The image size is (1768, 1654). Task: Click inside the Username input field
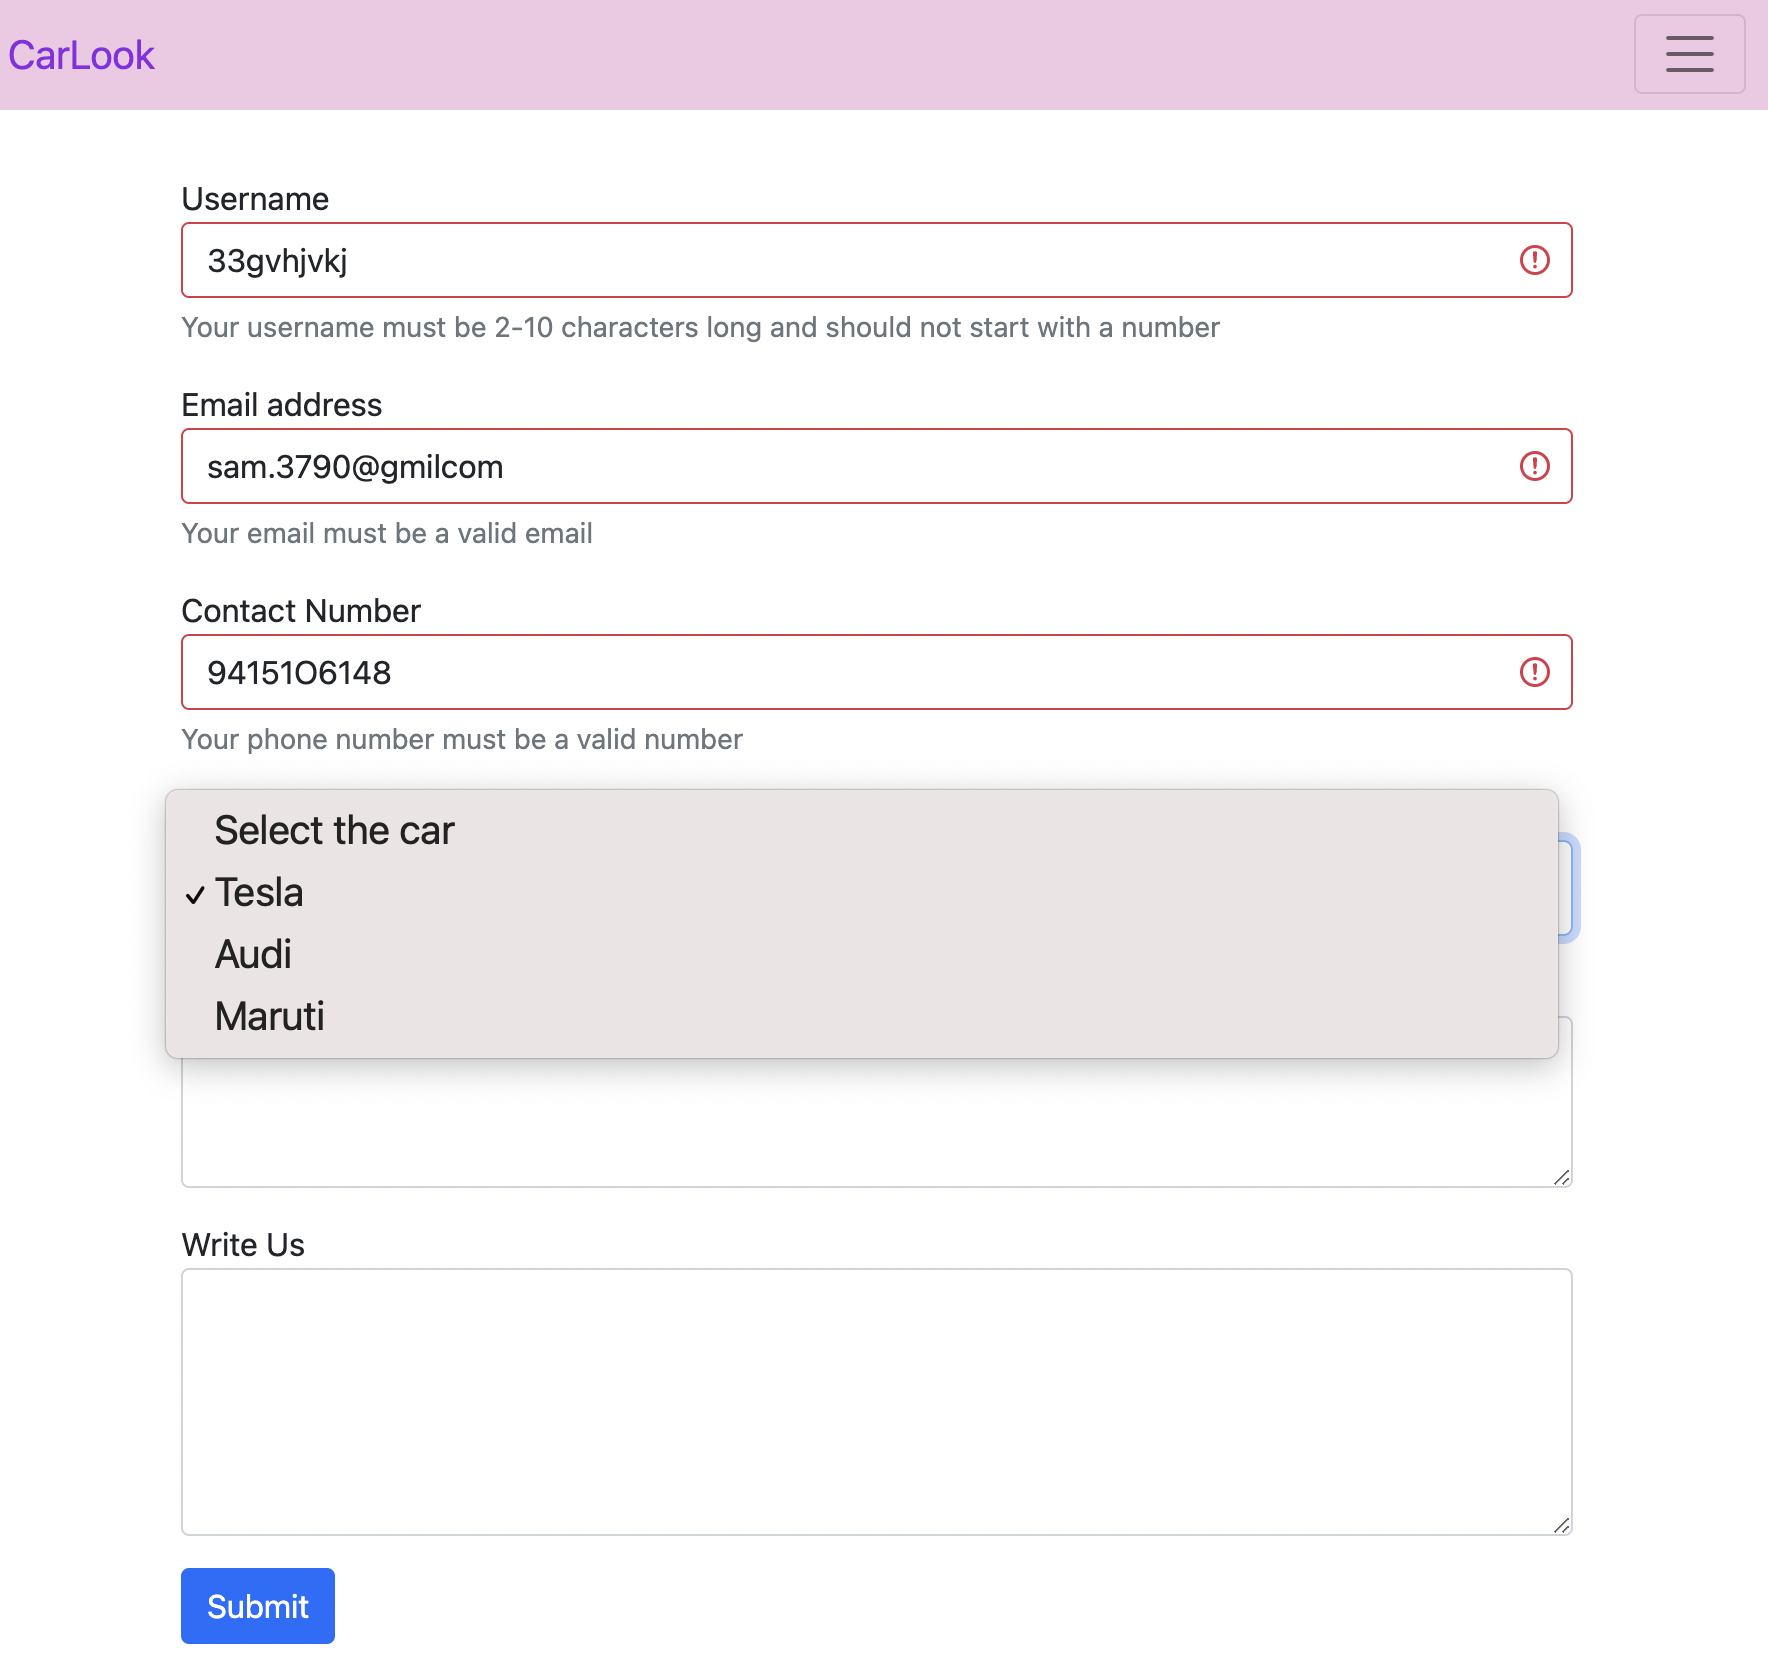pyautogui.click(x=700, y=260)
